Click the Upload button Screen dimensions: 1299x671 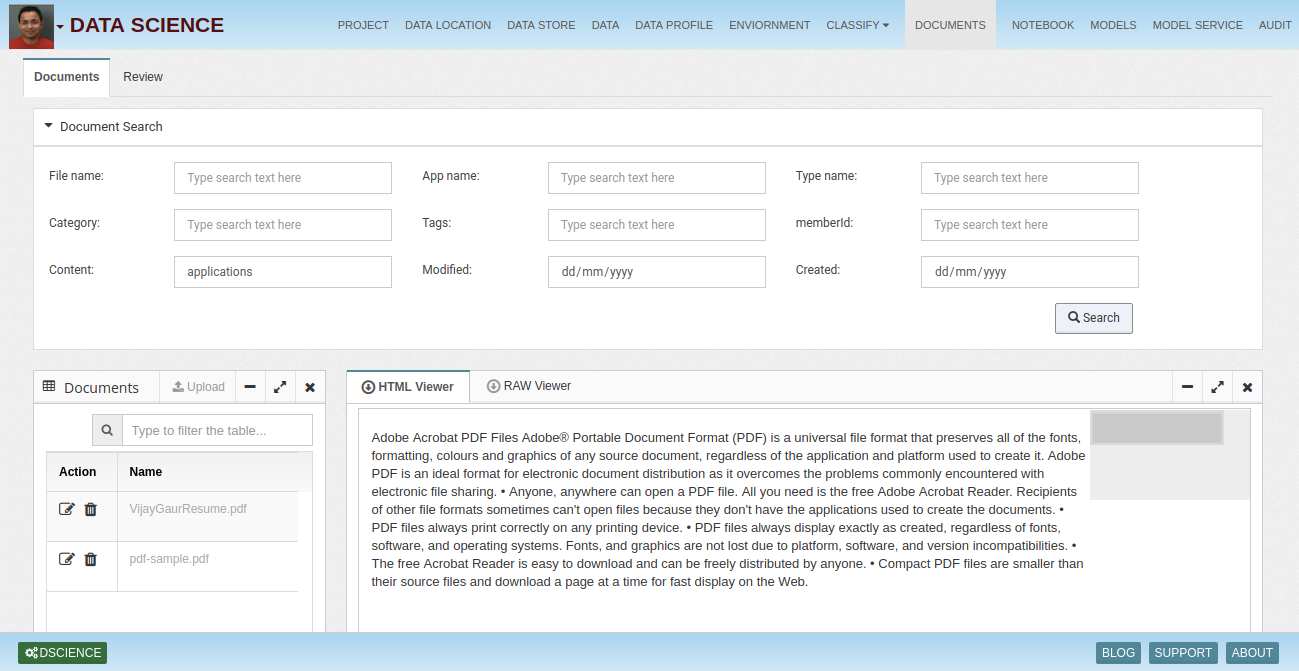199,387
